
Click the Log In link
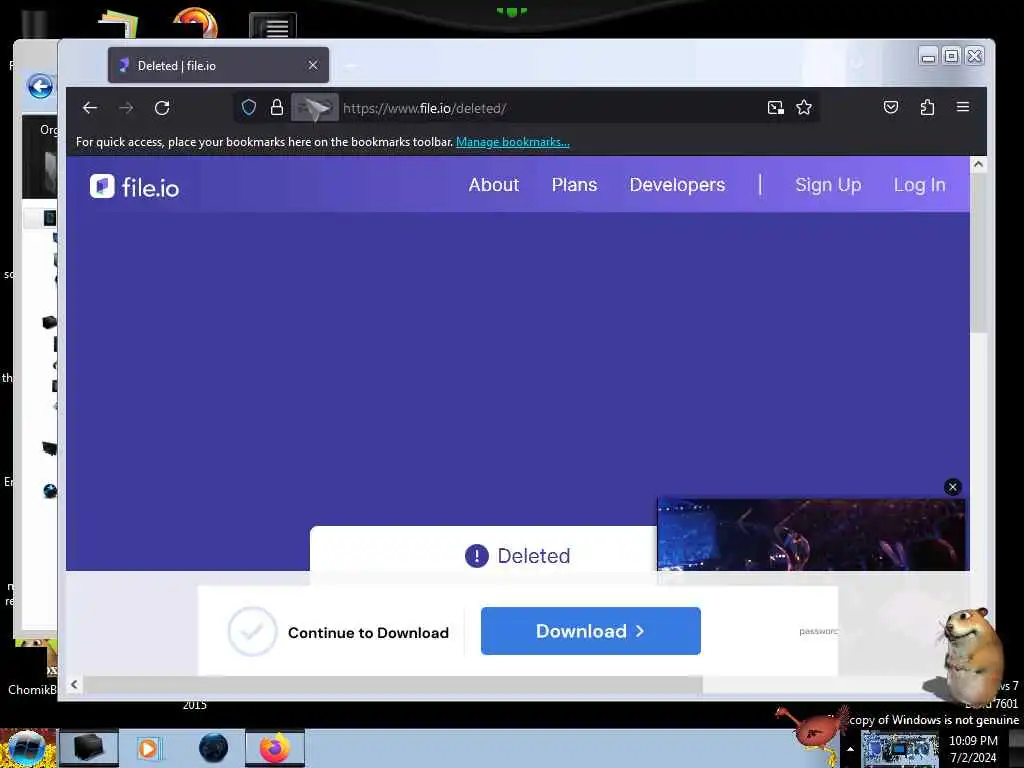tap(920, 185)
